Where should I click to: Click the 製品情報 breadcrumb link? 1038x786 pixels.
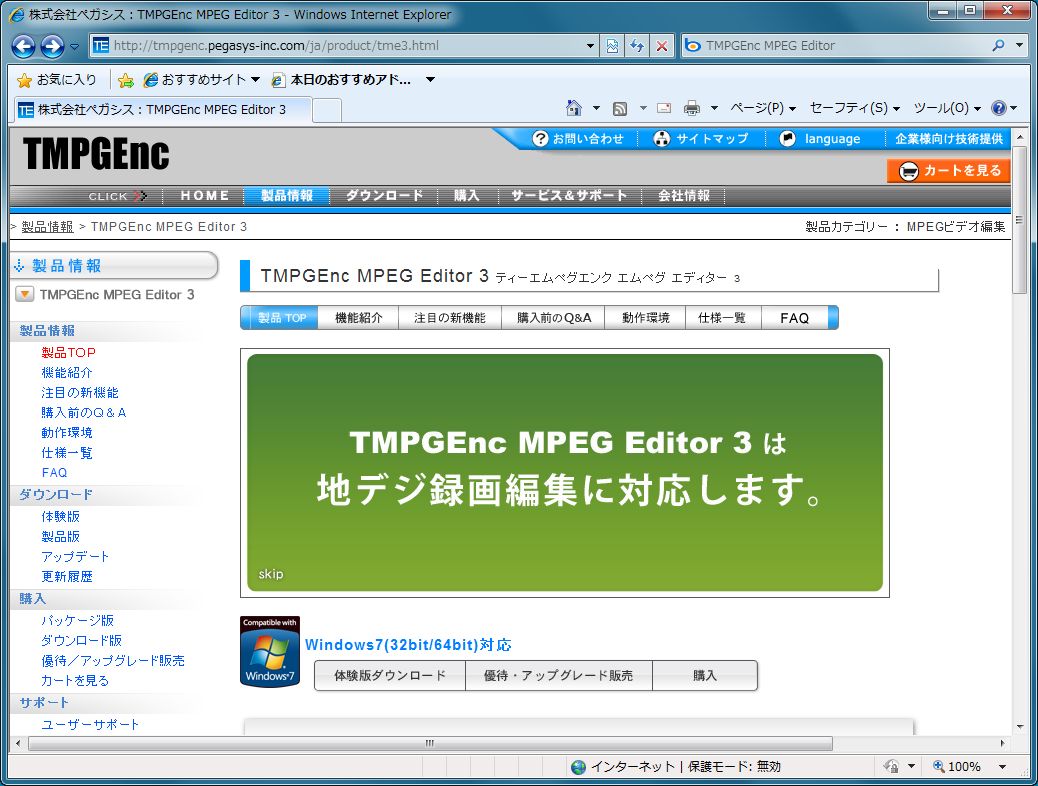(47, 227)
